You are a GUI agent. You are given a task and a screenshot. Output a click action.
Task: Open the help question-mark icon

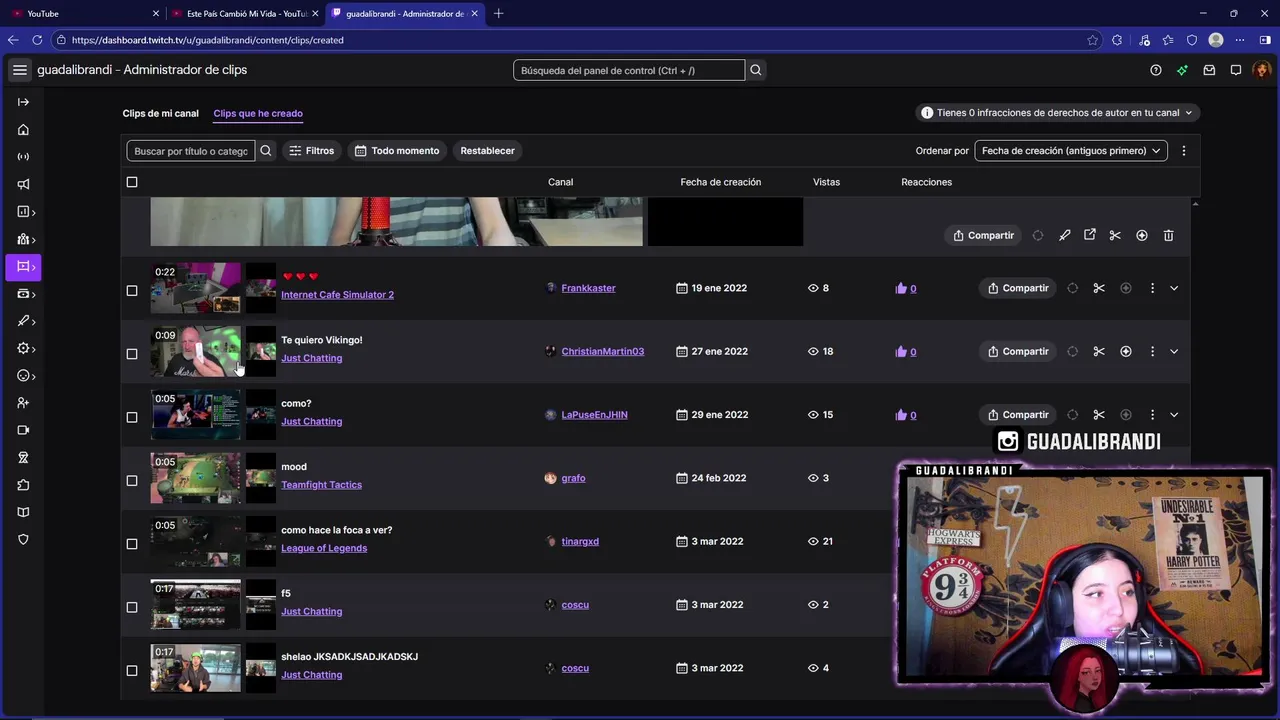[x=1156, y=70]
